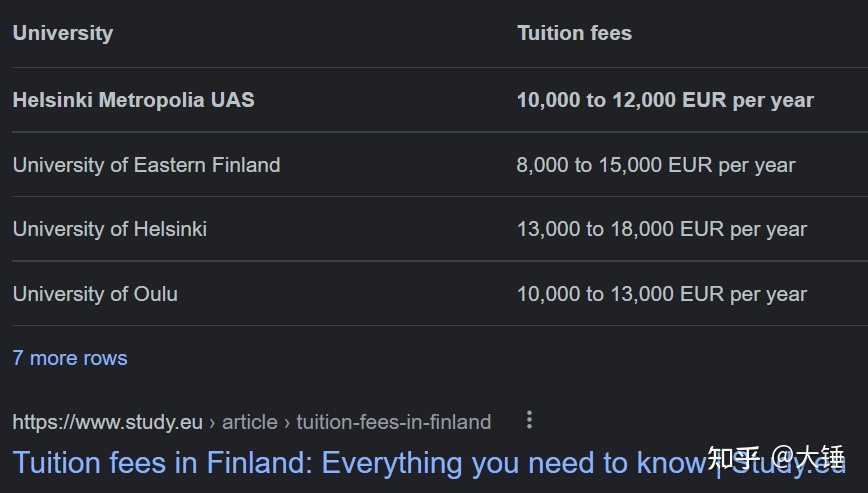Open the three-dot menu beside the study.eu URL
The width and height of the screenshot is (868, 493).
pos(529,420)
